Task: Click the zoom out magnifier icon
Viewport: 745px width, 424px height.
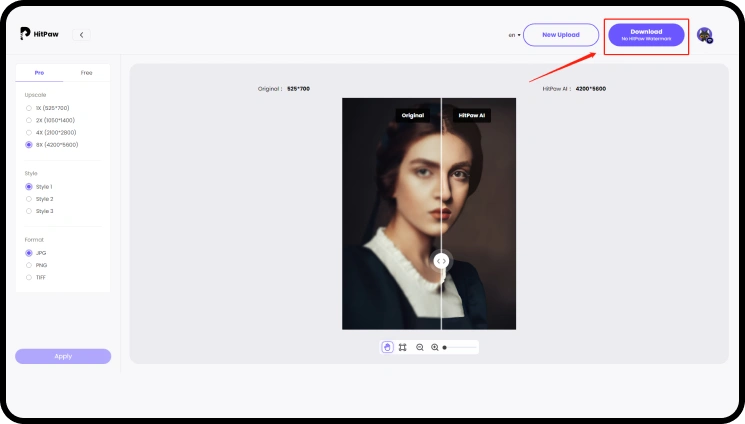Action: 420,347
